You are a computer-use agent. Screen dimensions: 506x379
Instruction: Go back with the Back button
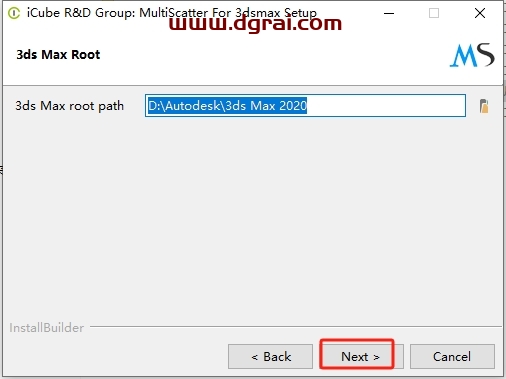pyautogui.click(x=270, y=356)
